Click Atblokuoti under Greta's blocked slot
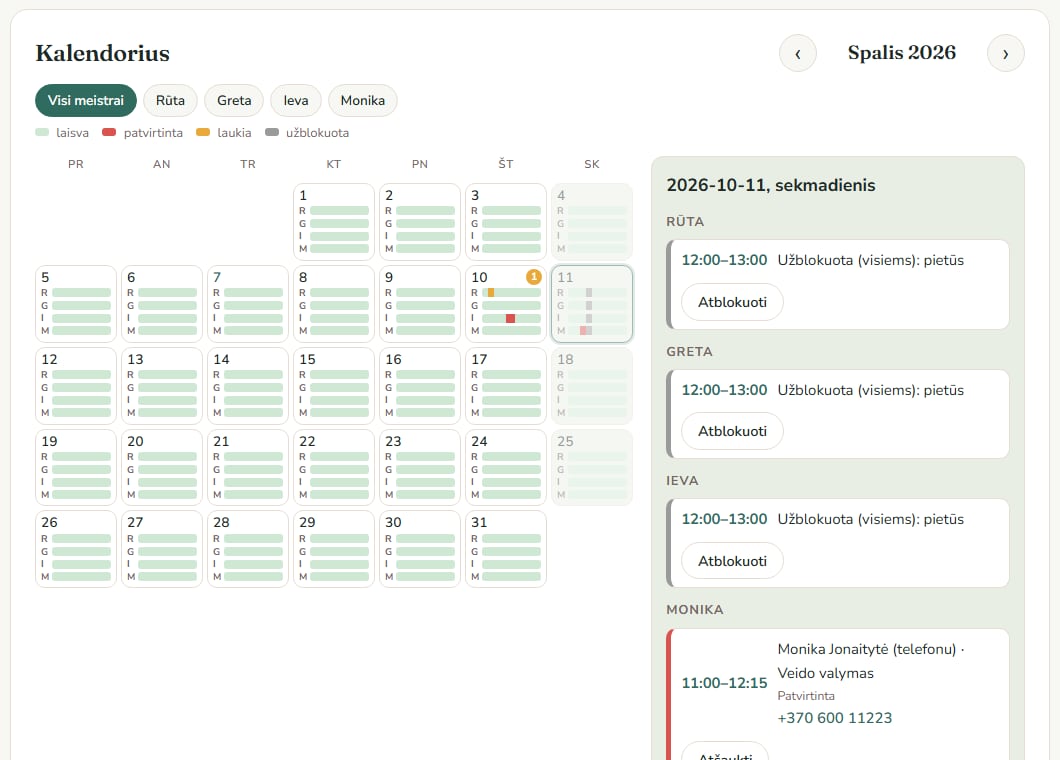This screenshot has width=1060, height=760. click(732, 431)
